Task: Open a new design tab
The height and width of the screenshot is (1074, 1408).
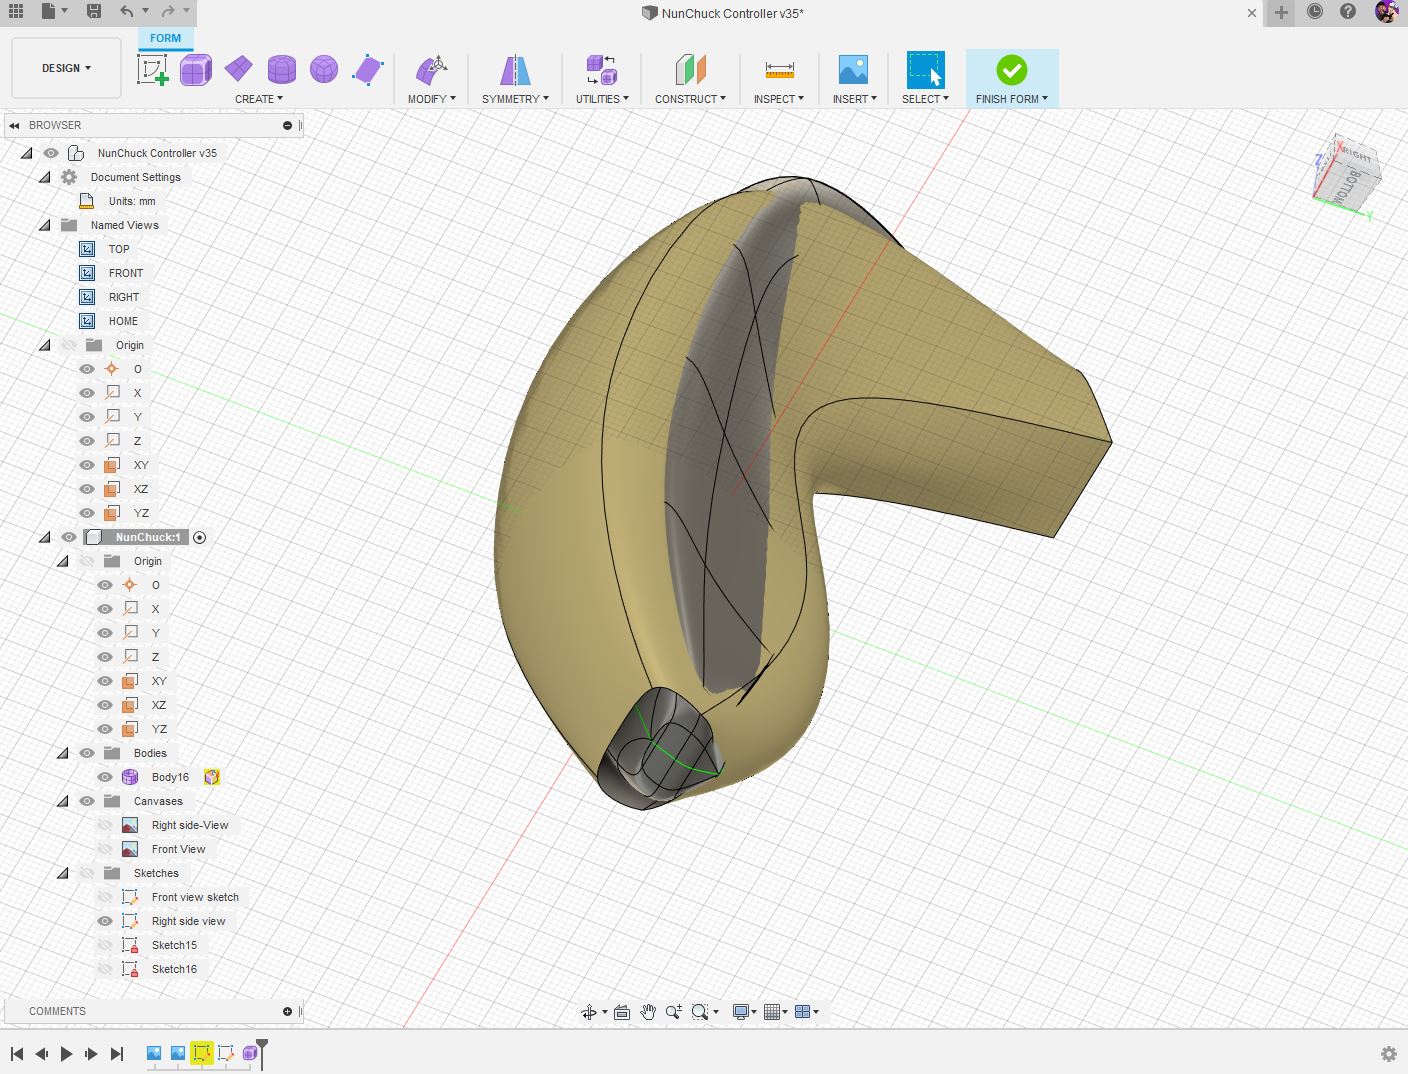Action: tap(1281, 13)
